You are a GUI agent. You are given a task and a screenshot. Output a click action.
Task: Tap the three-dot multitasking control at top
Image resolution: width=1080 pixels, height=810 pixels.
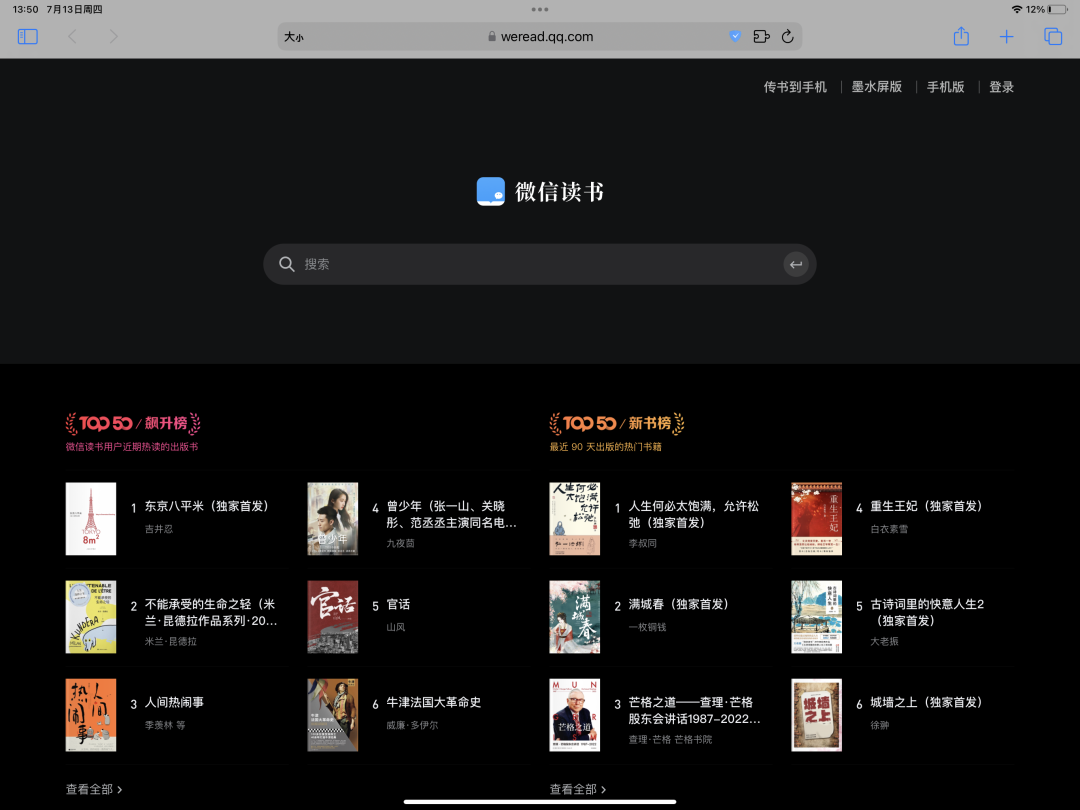540,10
